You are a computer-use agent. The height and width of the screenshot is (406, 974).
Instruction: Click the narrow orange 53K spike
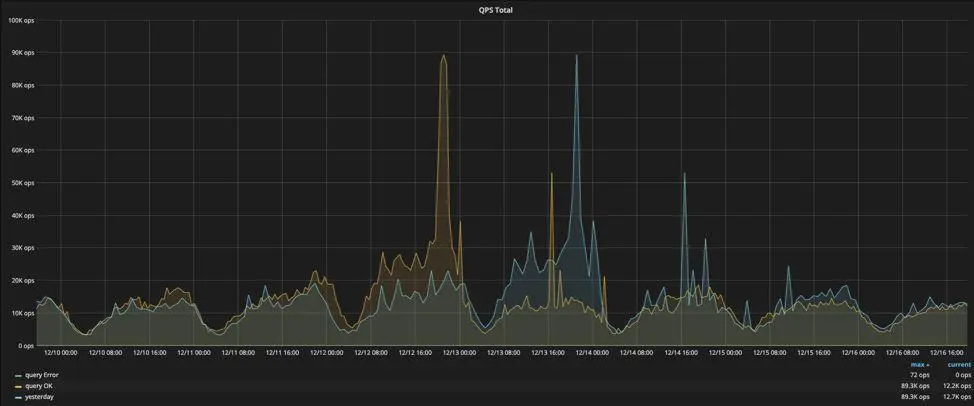pyautogui.click(x=551, y=175)
